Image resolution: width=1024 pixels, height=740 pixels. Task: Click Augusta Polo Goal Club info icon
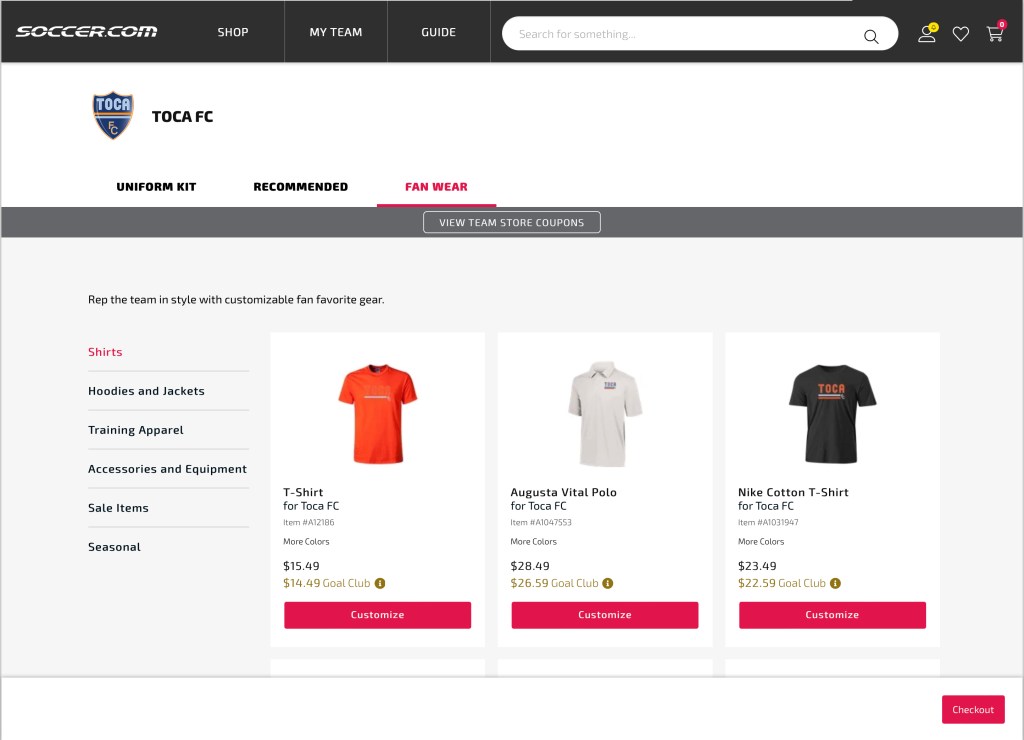pos(607,583)
